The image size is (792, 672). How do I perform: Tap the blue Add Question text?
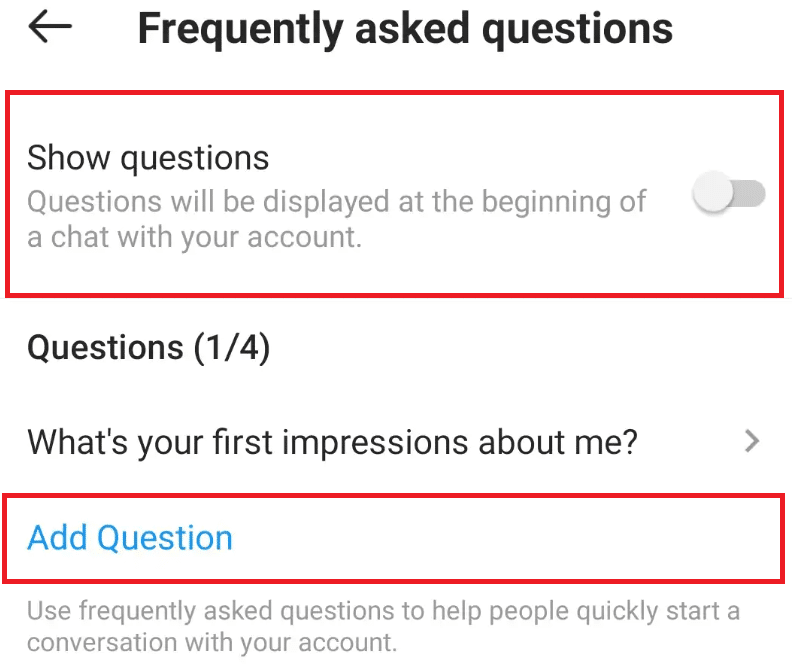(130, 538)
